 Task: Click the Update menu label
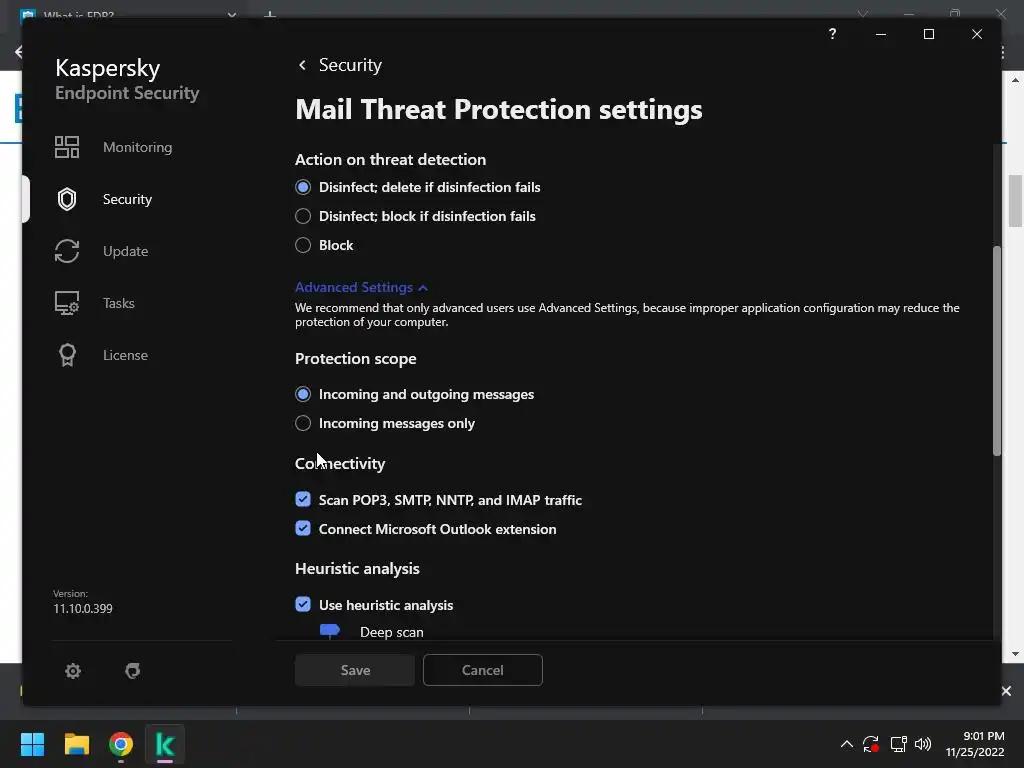125,251
